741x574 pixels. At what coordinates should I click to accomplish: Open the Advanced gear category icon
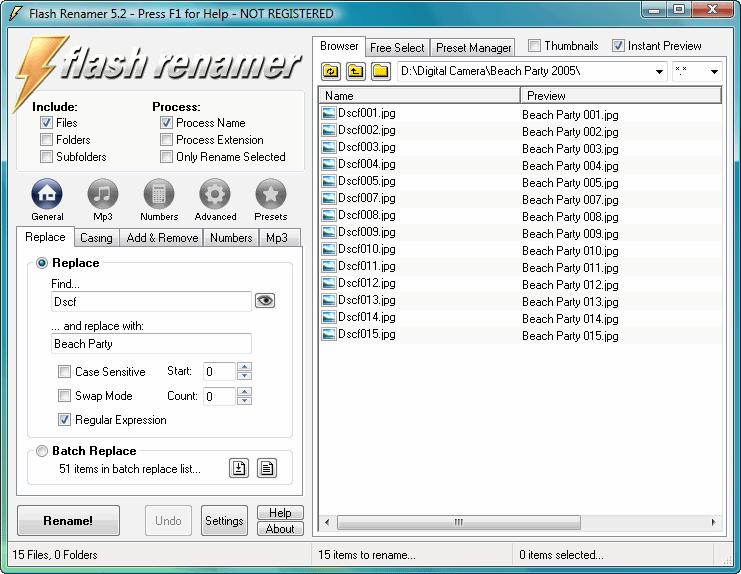tap(215, 194)
